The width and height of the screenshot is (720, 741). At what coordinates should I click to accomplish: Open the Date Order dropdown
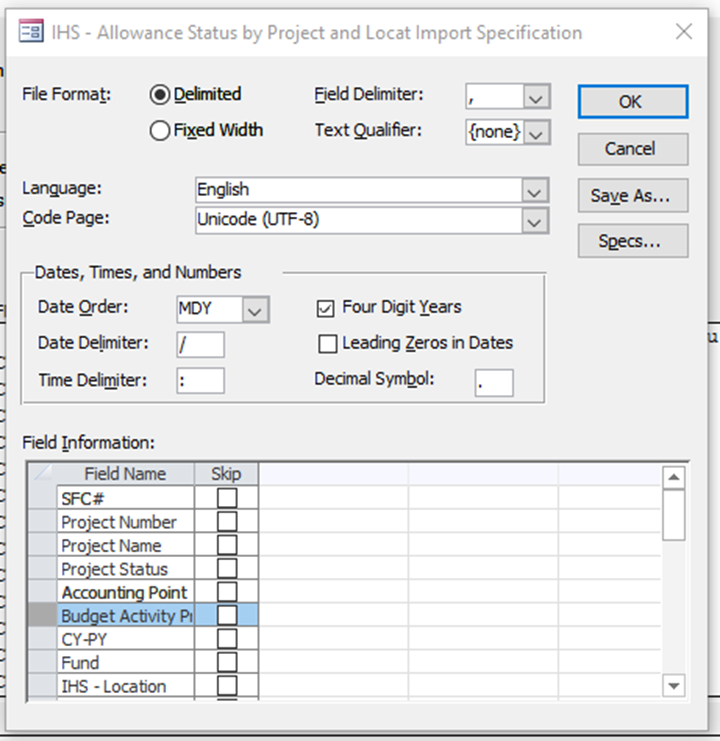(x=256, y=310)
